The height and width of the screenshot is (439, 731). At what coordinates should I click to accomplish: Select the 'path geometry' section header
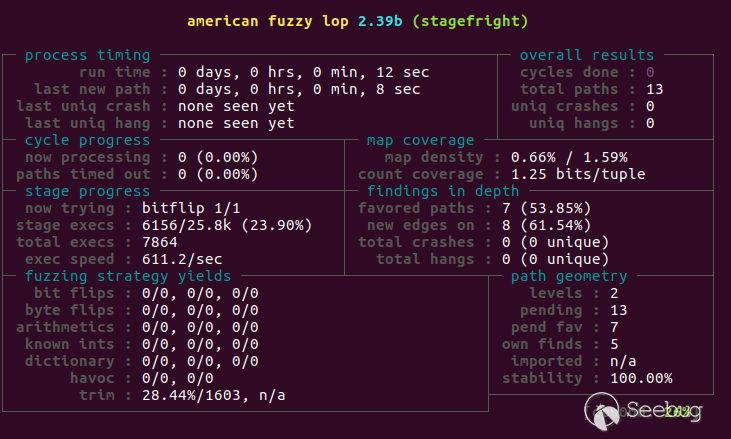coord(569,276)
